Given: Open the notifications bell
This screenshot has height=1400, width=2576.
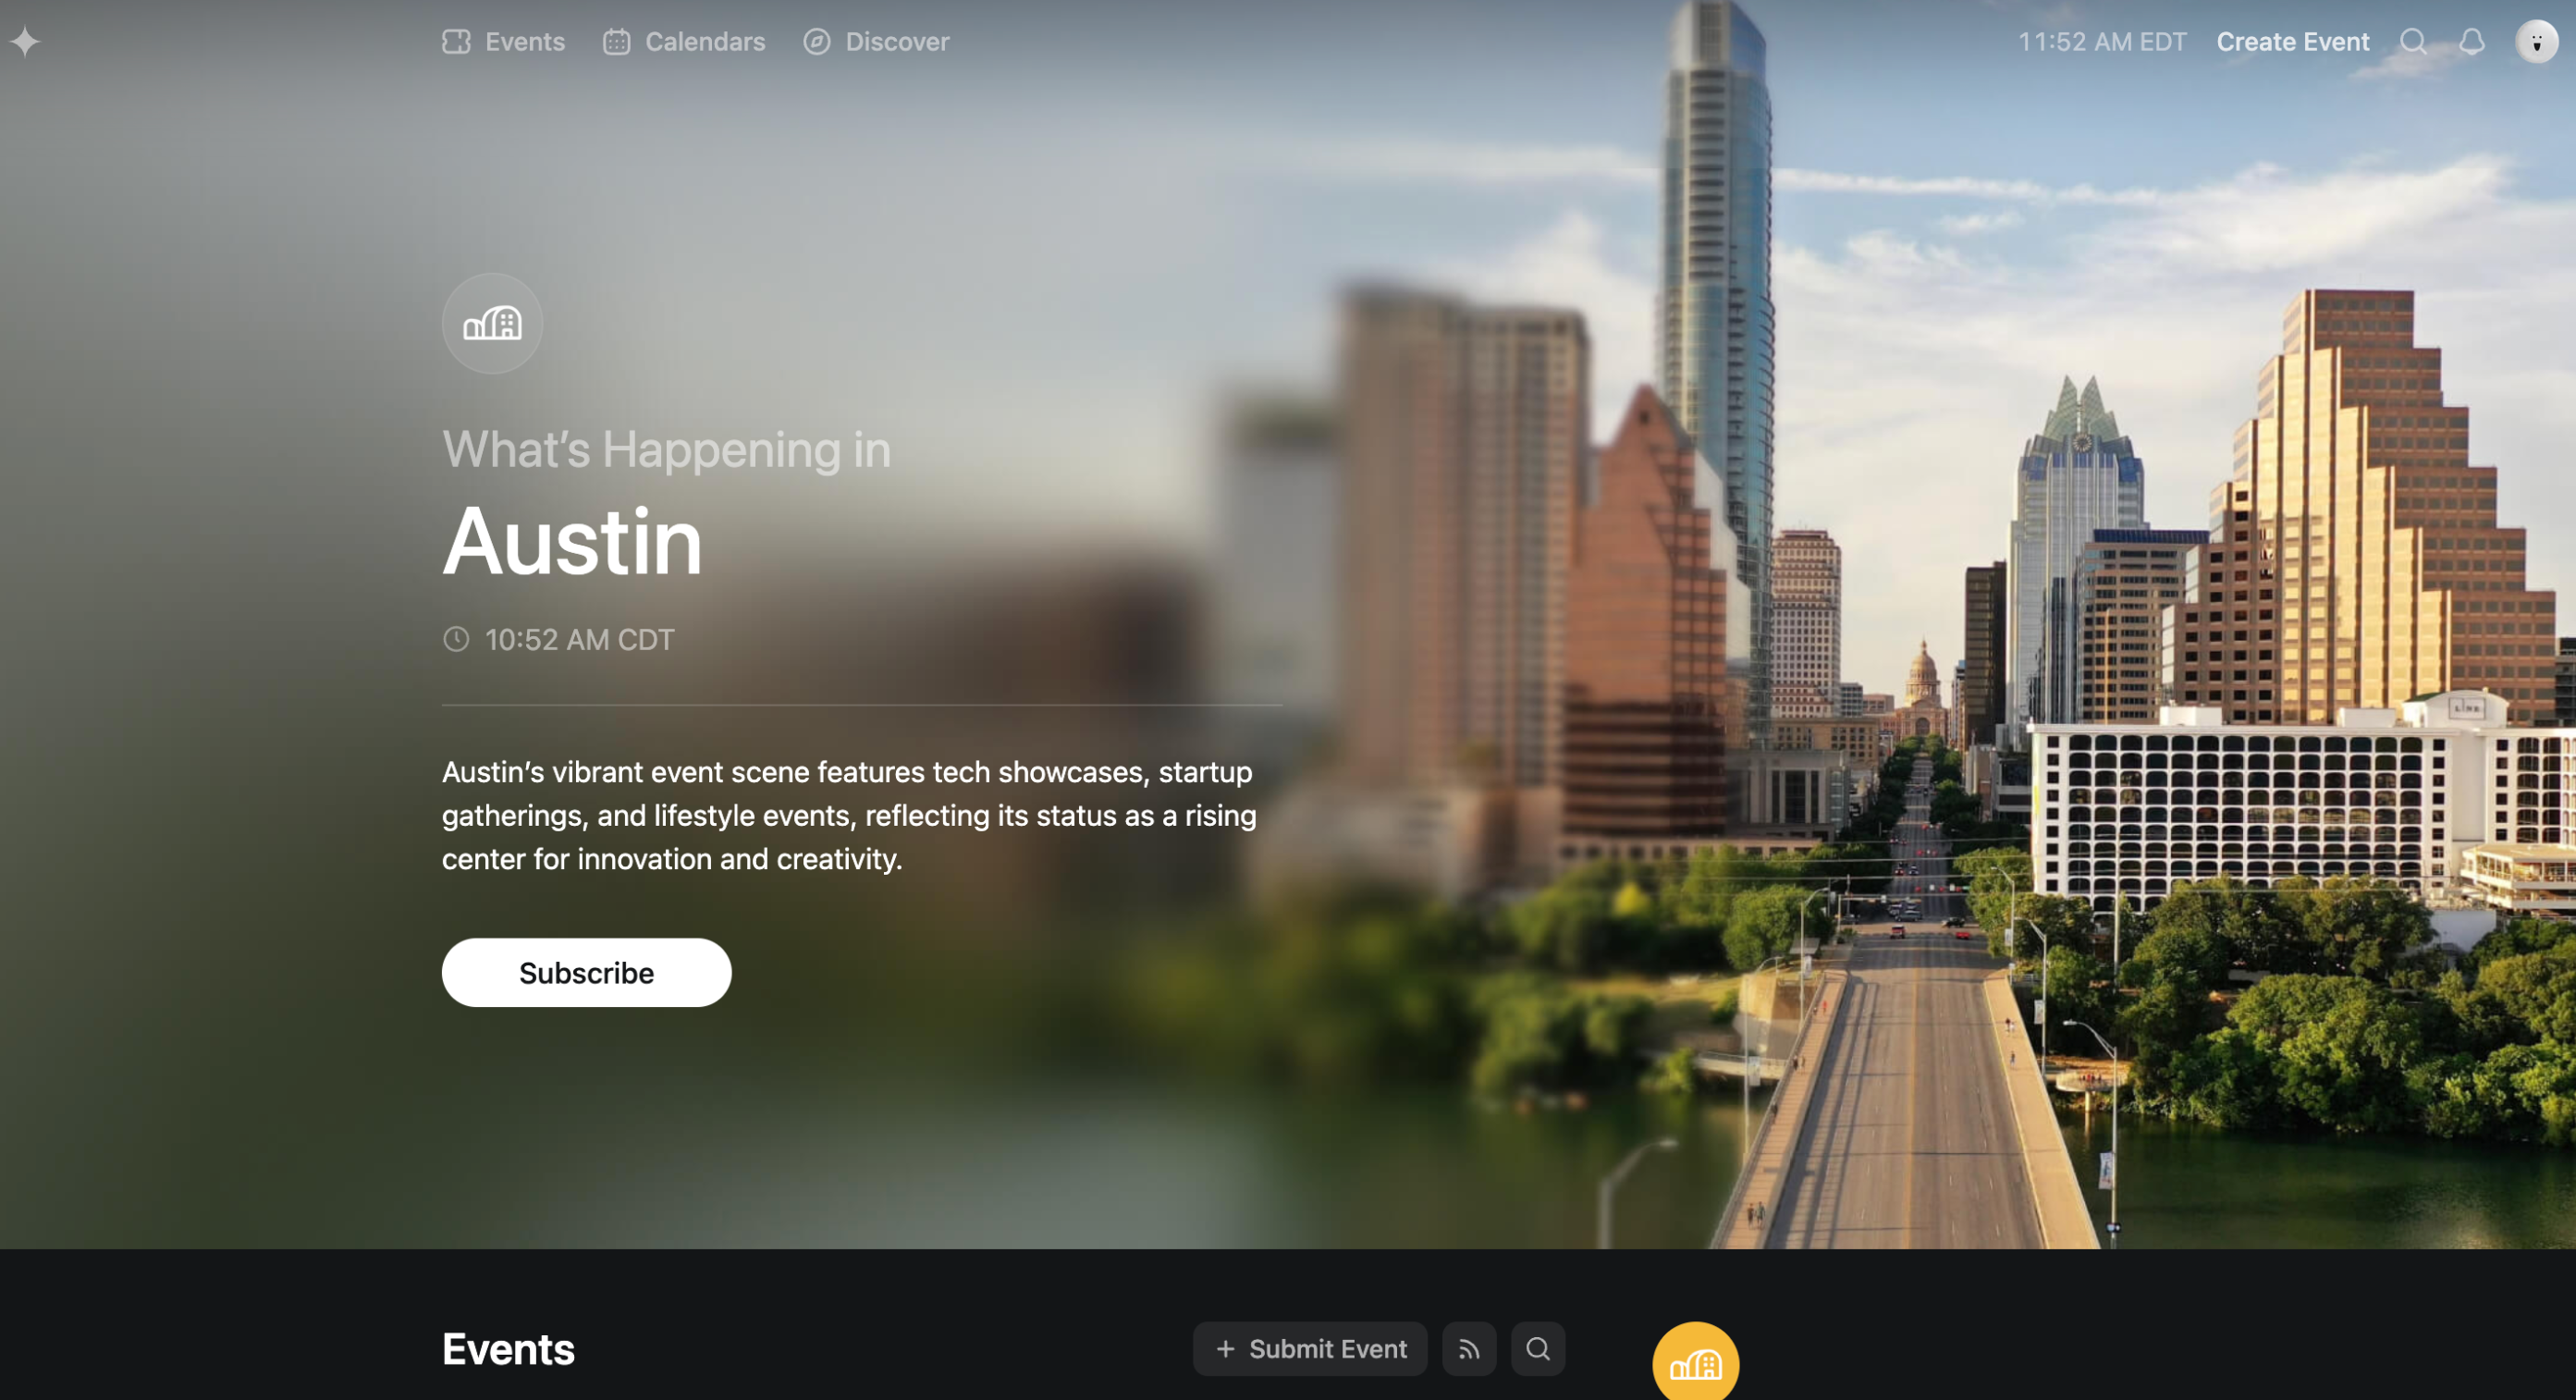Looking at the screenshot, I should click(x=2471, y=42).
